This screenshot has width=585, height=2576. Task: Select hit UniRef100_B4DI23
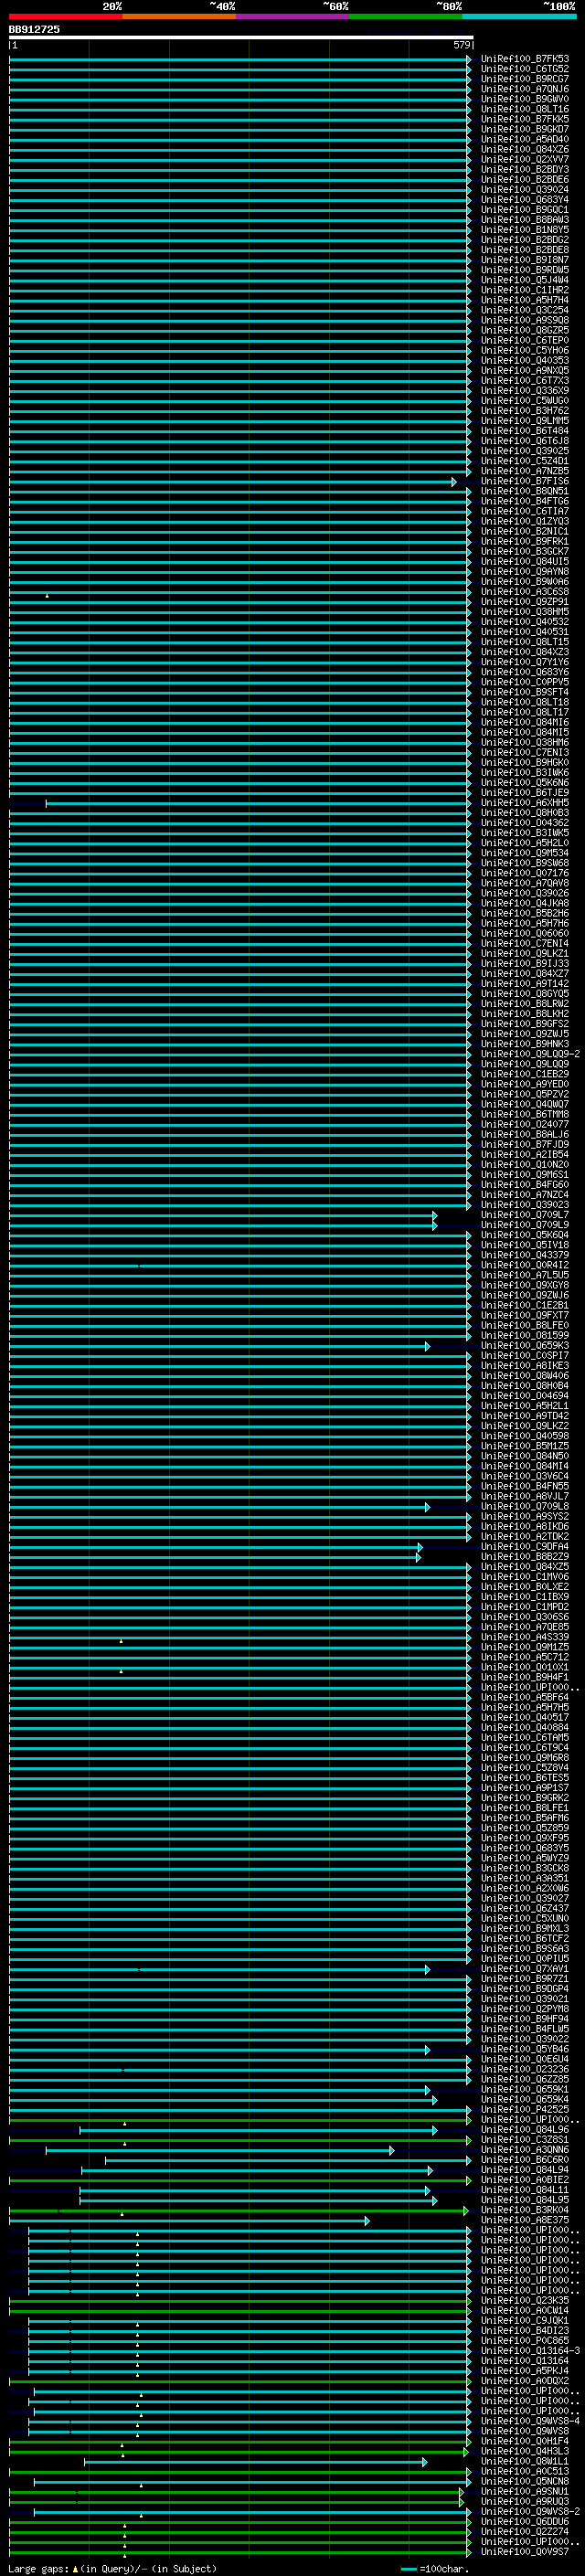tap(524, 2330)
